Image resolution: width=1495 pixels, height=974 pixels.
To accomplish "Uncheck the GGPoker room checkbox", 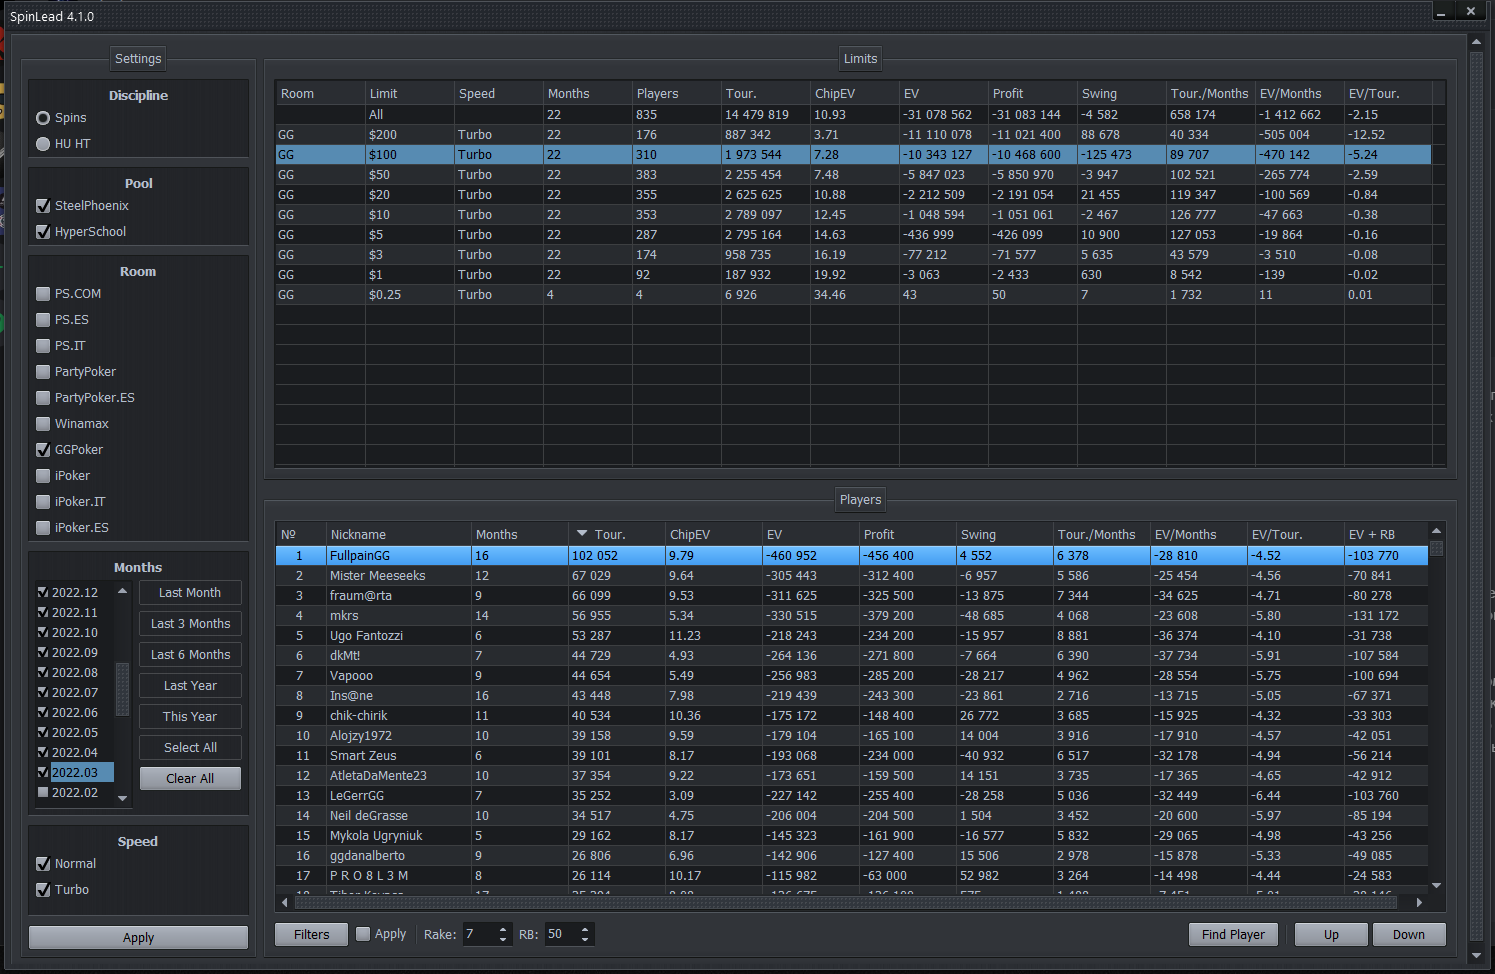I will click(x=43, y=450).
